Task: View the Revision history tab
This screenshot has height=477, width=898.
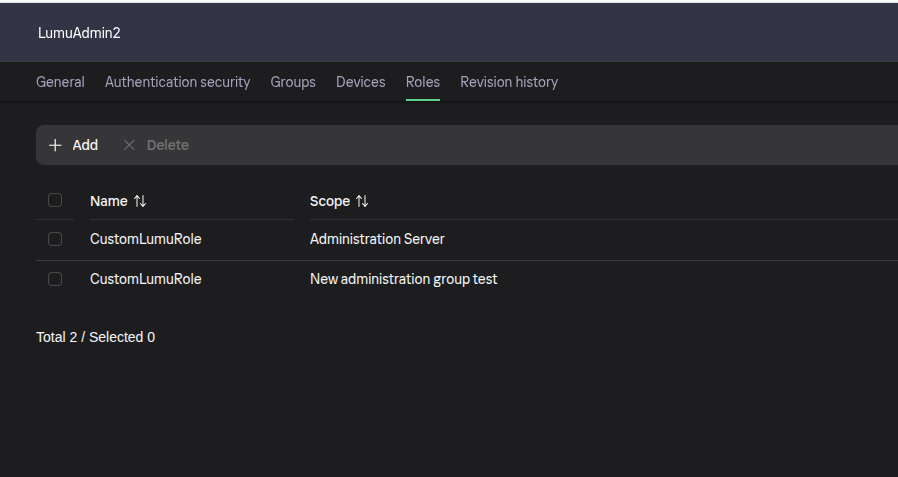Action: click(509, 82)
